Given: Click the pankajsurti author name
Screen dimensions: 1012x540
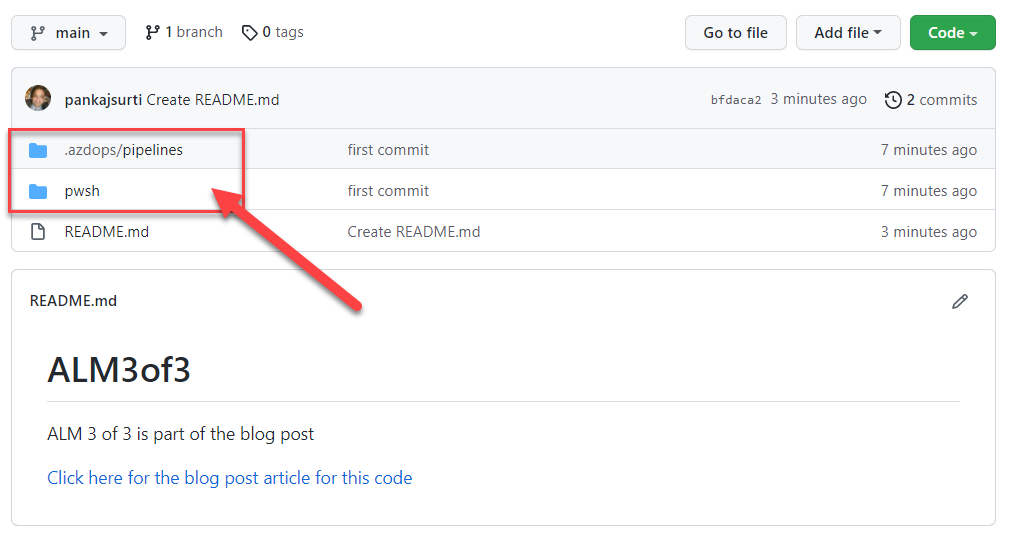Looking at the screenshot, I should 103,100.
